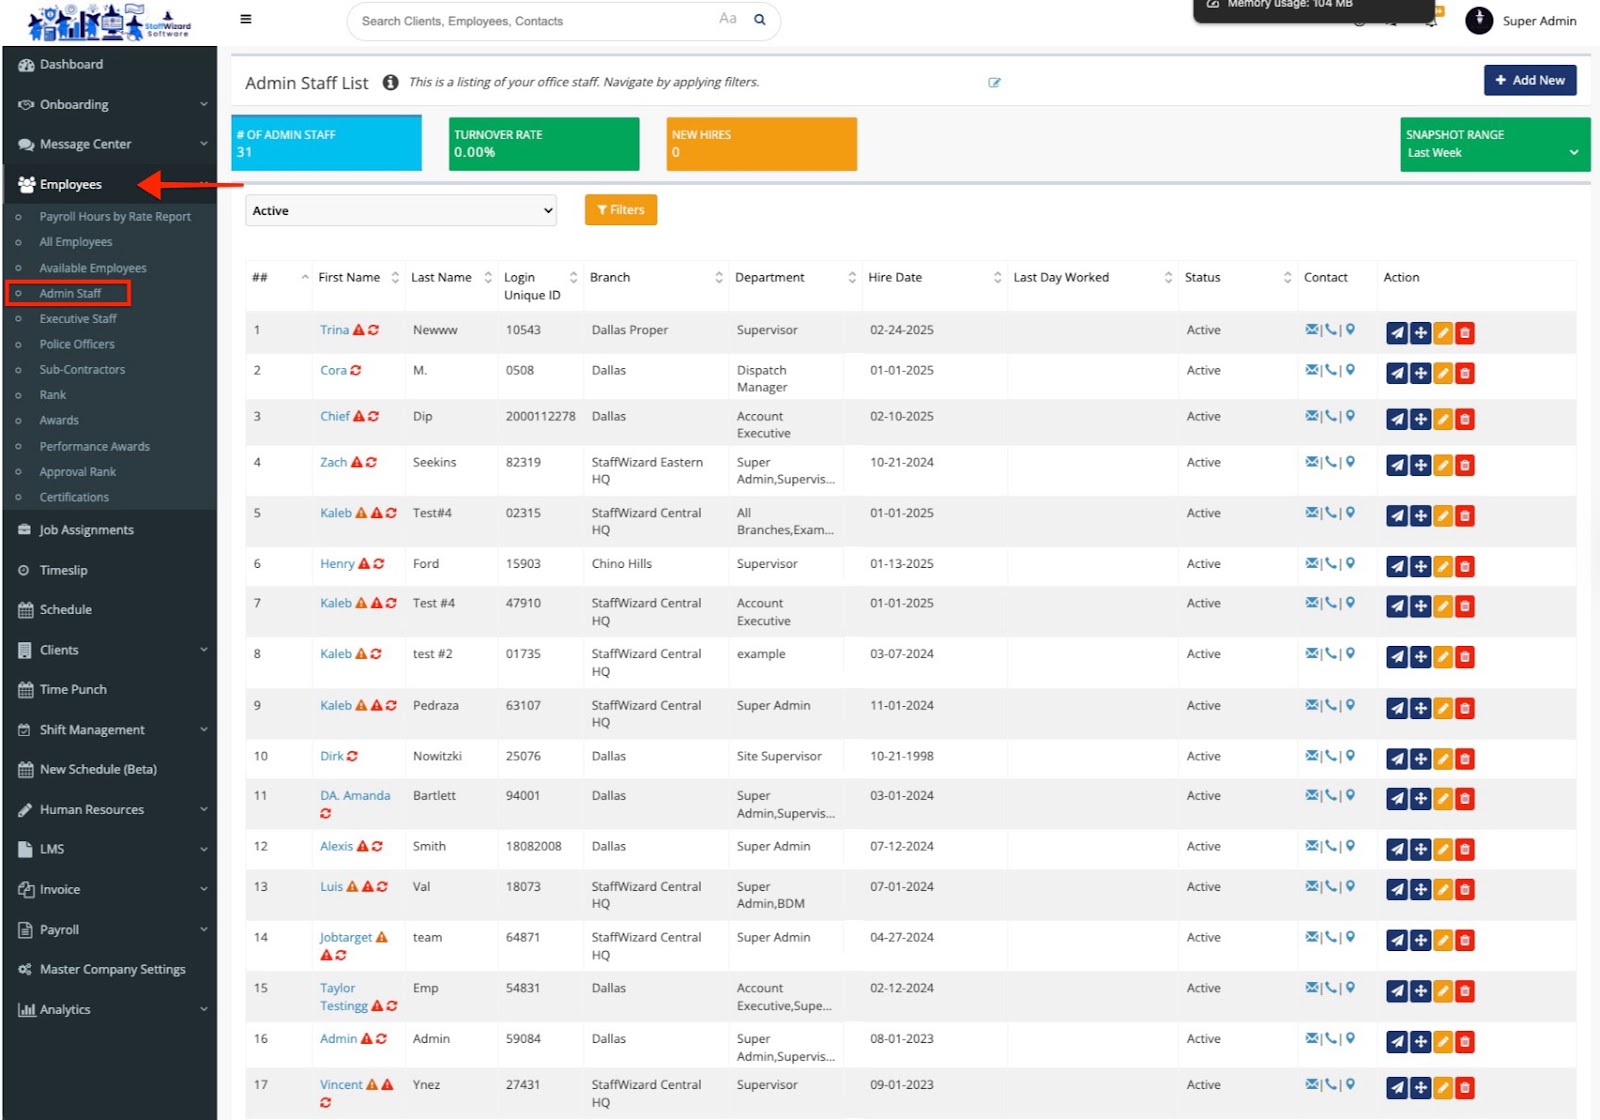Toggle the Aa case-sensitive search option
The width and height of the screenshot is (1600, 1120).
coord(727,19)
